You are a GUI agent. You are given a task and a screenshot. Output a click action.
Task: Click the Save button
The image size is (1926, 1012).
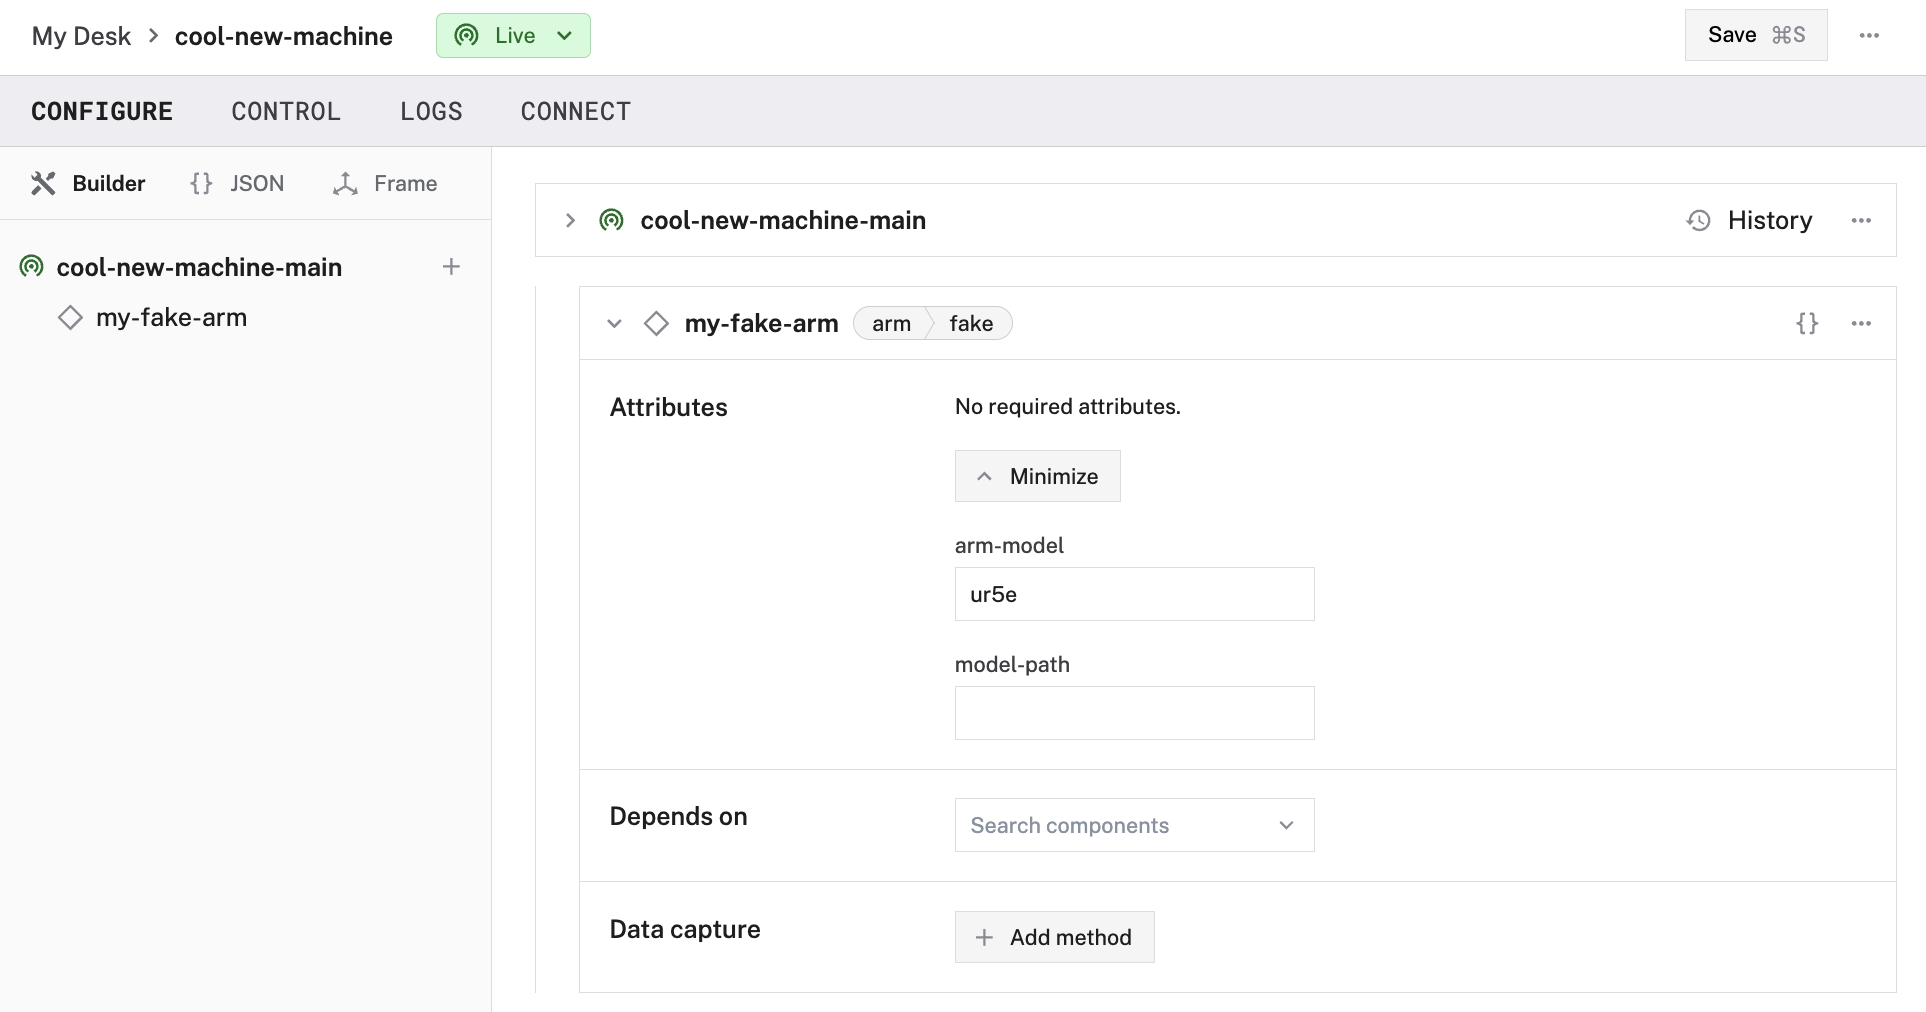1755,35
